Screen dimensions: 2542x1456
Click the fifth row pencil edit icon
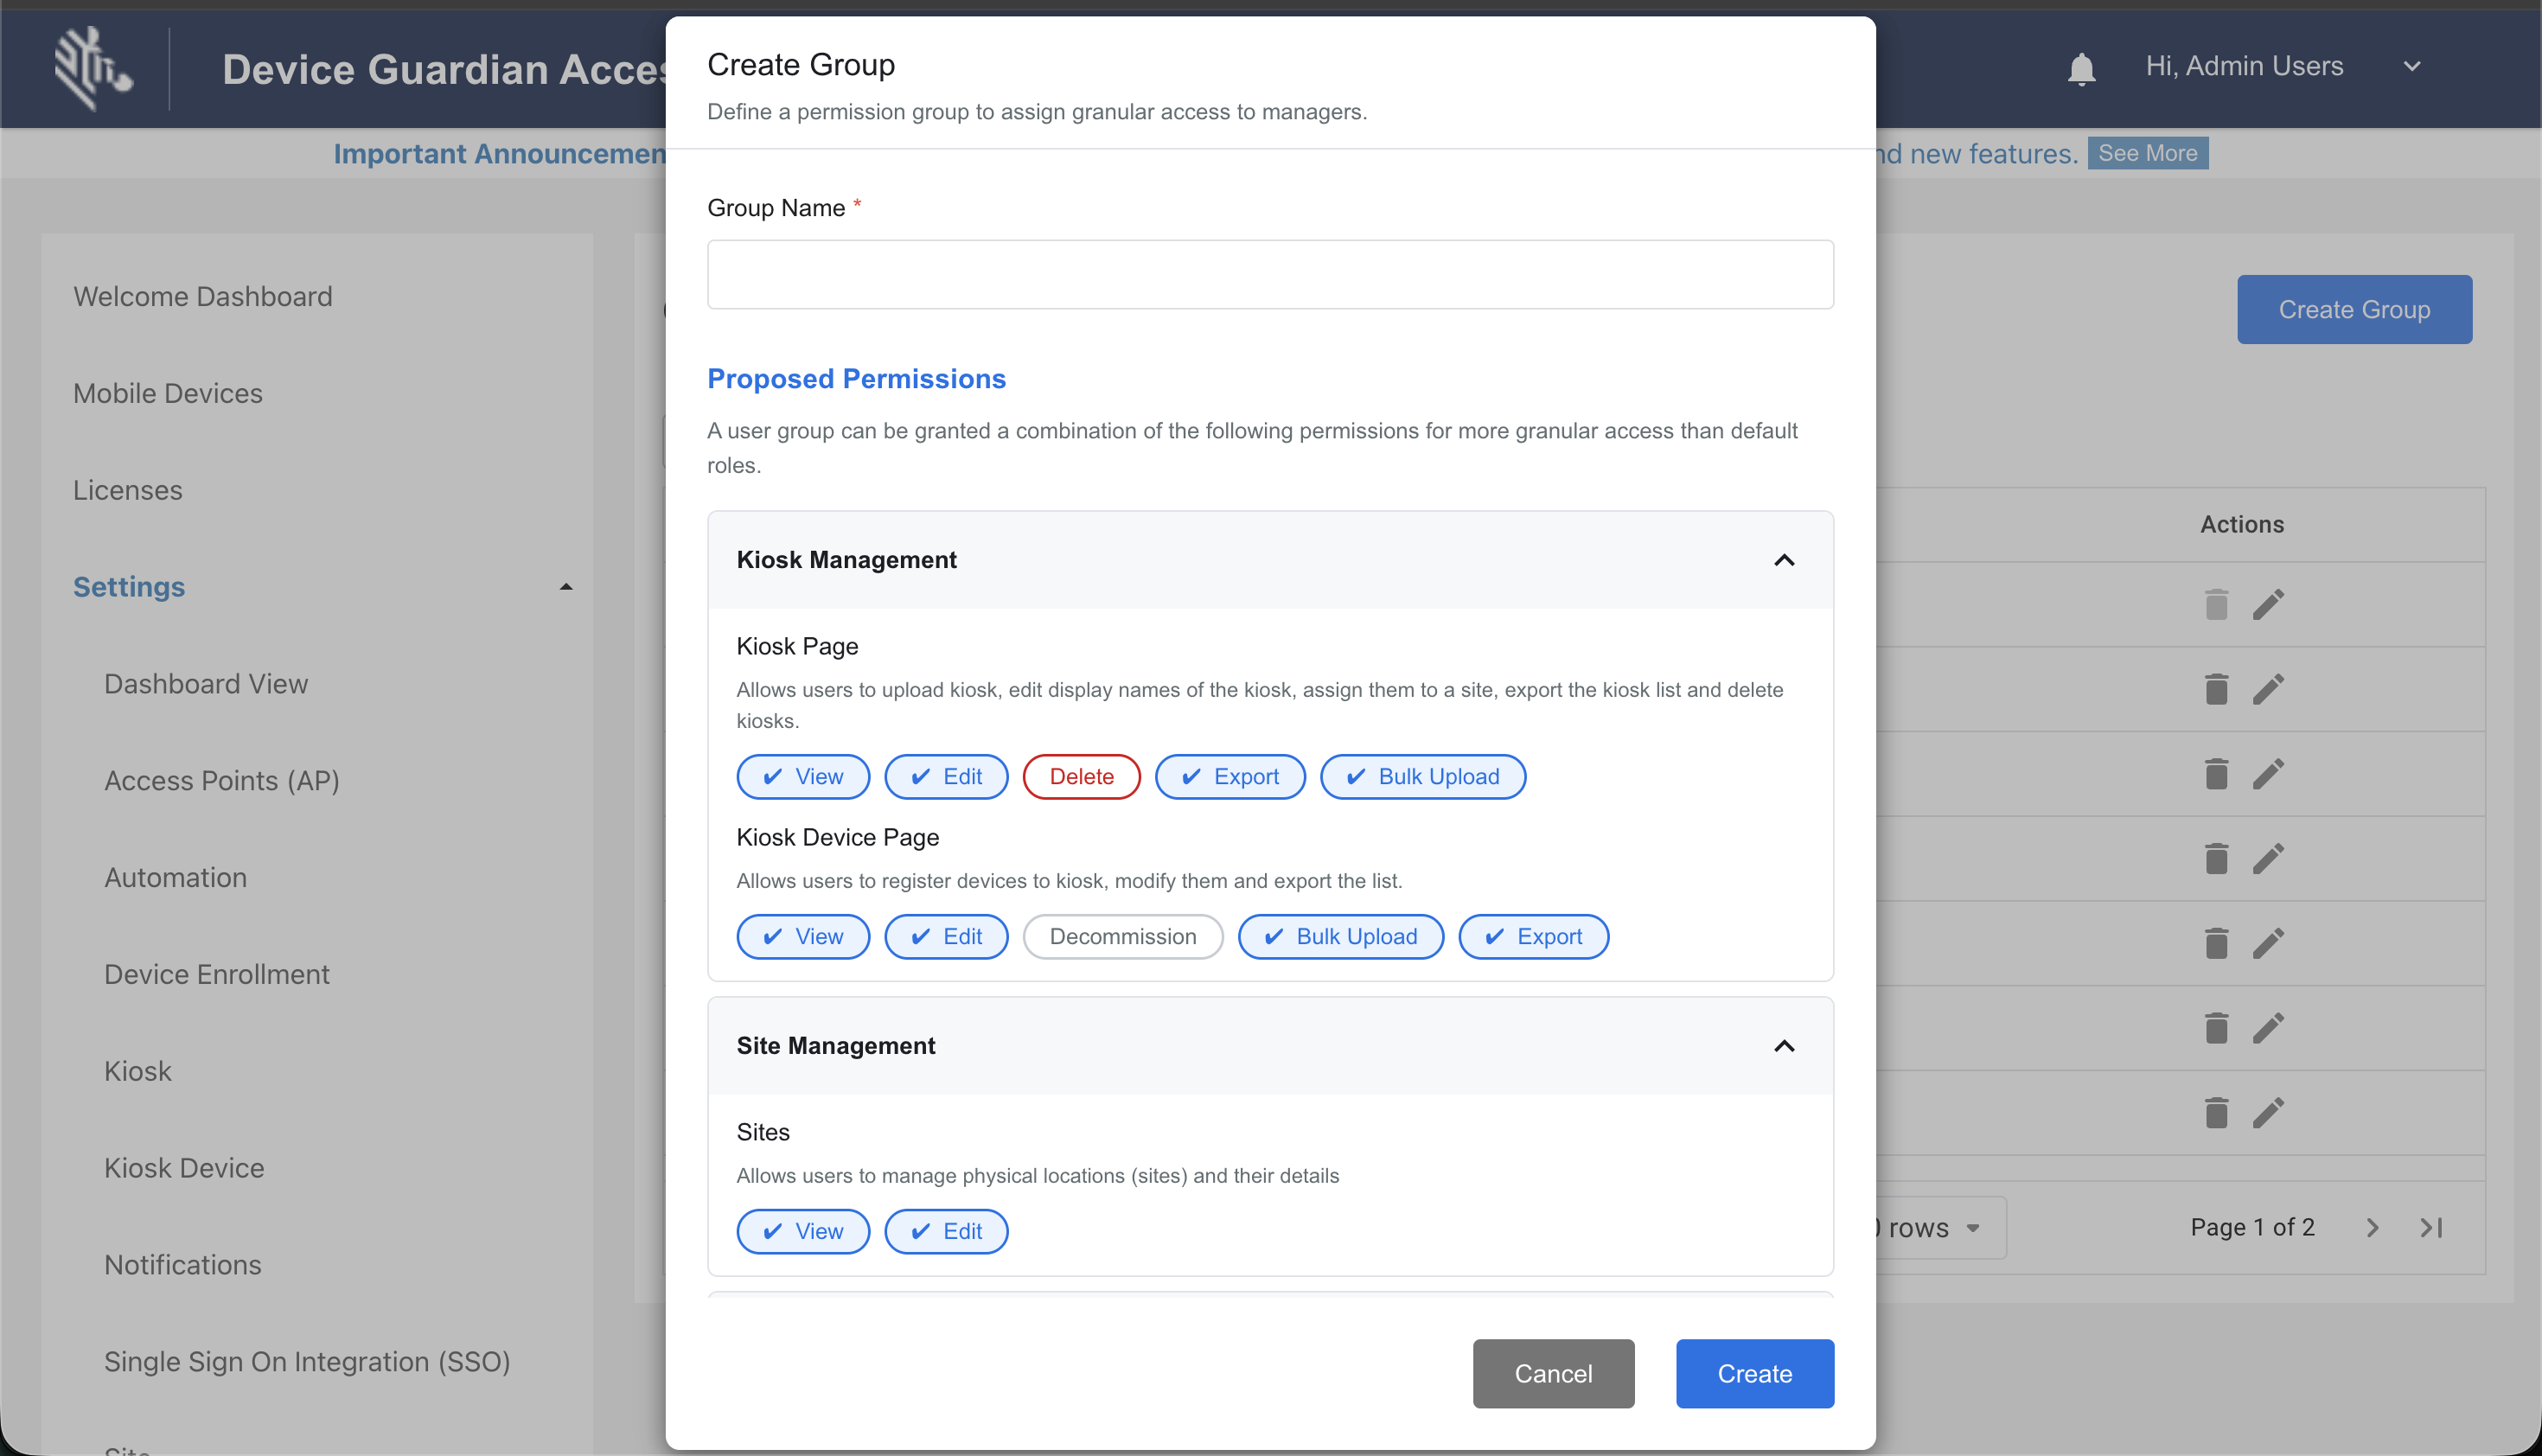(x=2268, y=943)
